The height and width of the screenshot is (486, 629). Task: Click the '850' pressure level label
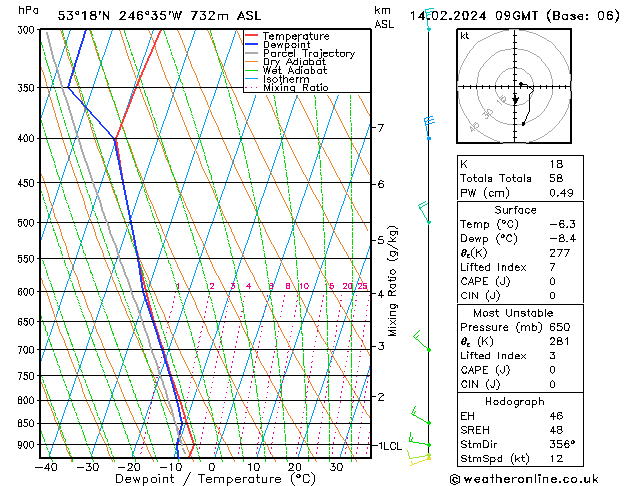28,423
